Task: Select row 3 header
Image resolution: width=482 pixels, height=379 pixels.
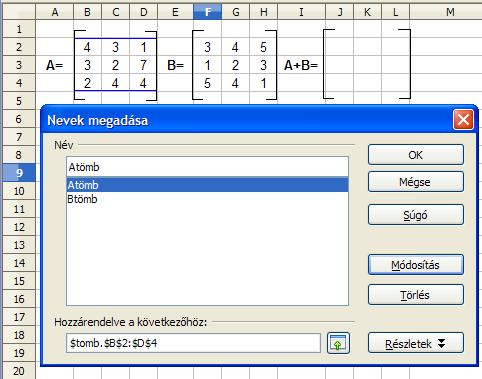Action: [19, 65]
